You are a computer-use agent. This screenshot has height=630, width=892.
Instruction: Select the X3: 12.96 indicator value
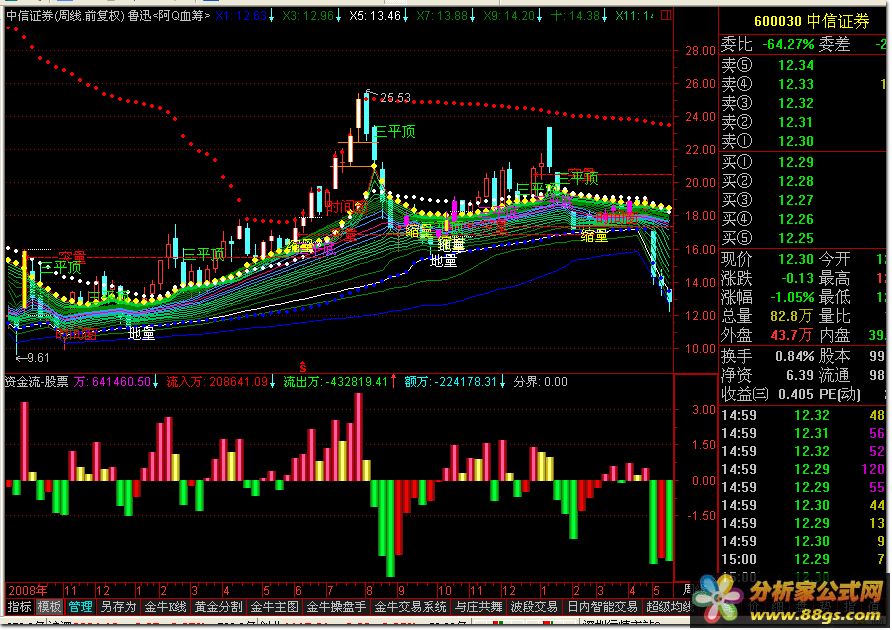(x=311, y=15)
